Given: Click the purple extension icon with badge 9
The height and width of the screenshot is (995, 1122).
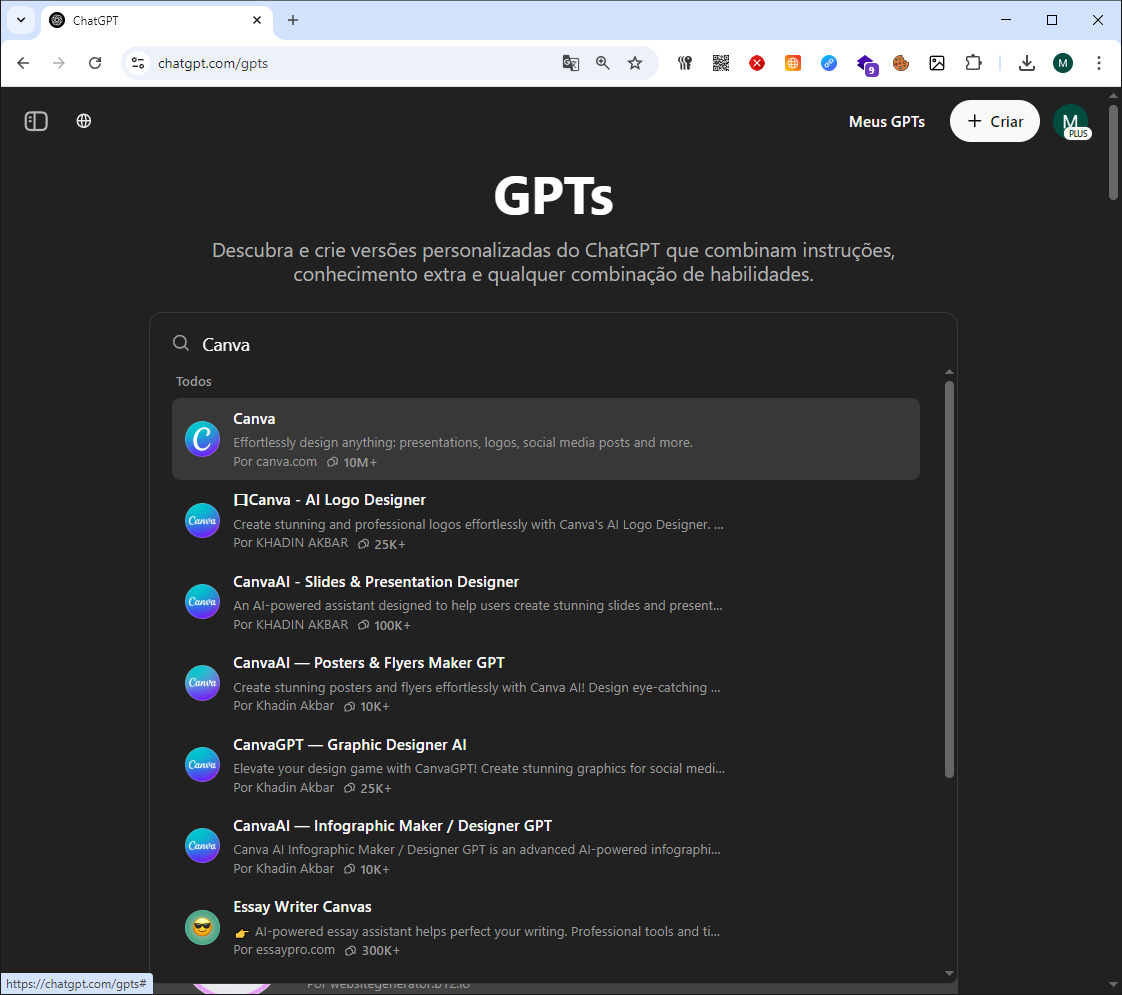Looking at the screenshot, I should 866,64.
